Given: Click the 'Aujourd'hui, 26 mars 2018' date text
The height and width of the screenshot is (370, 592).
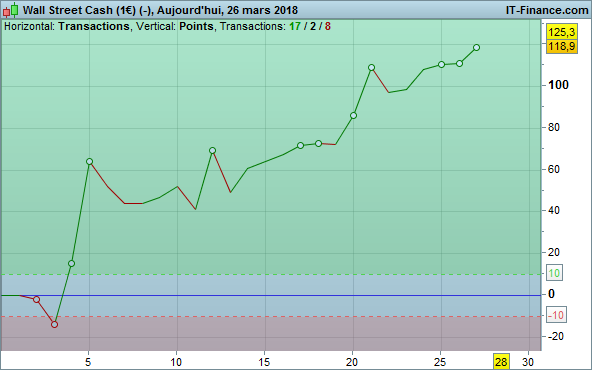Looking at the screenshot, I should (227, 10).
